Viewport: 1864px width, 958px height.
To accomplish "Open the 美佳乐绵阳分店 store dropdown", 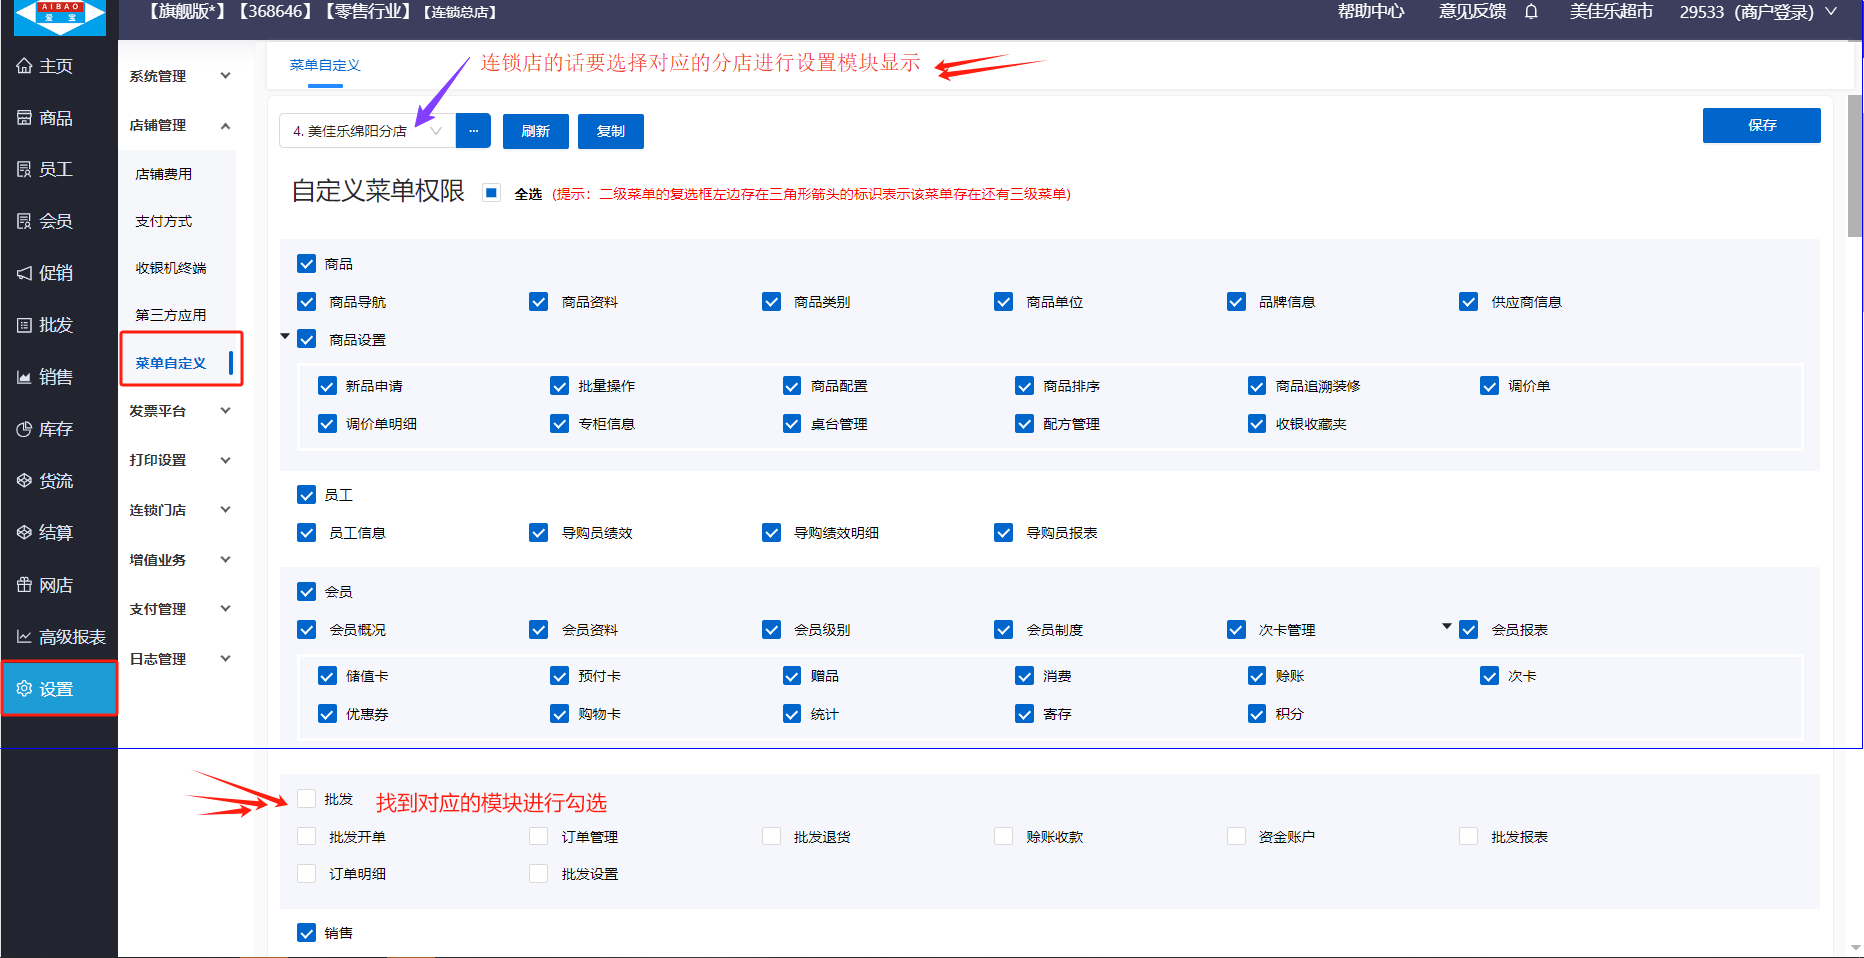I will (367, 131).
